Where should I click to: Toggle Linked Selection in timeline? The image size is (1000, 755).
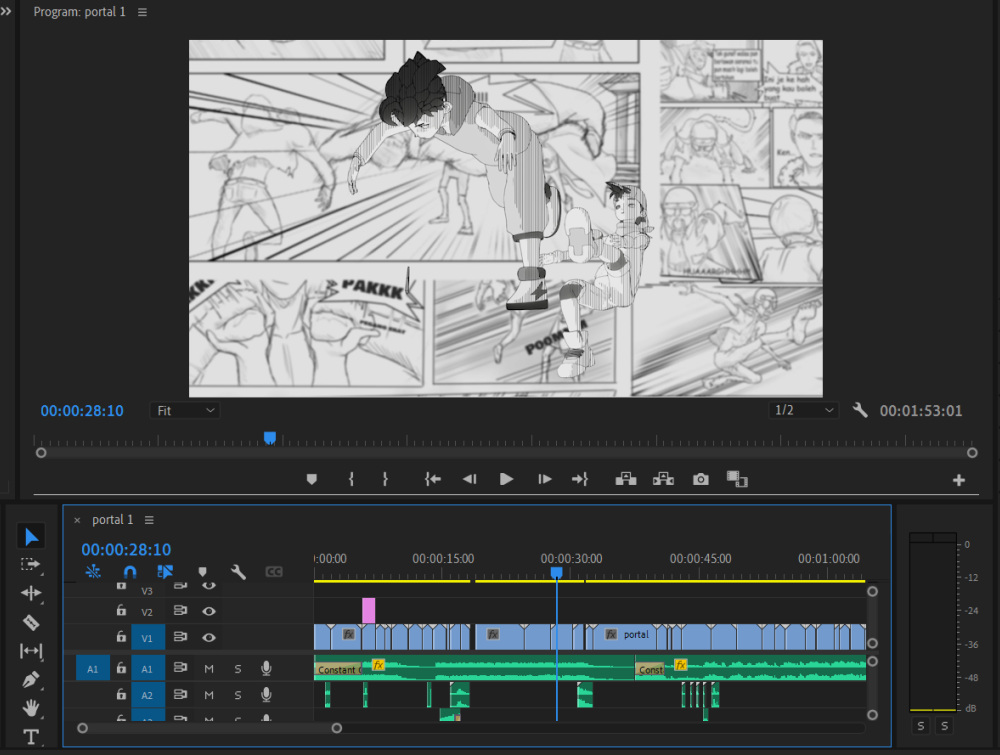tap(165, 572)
